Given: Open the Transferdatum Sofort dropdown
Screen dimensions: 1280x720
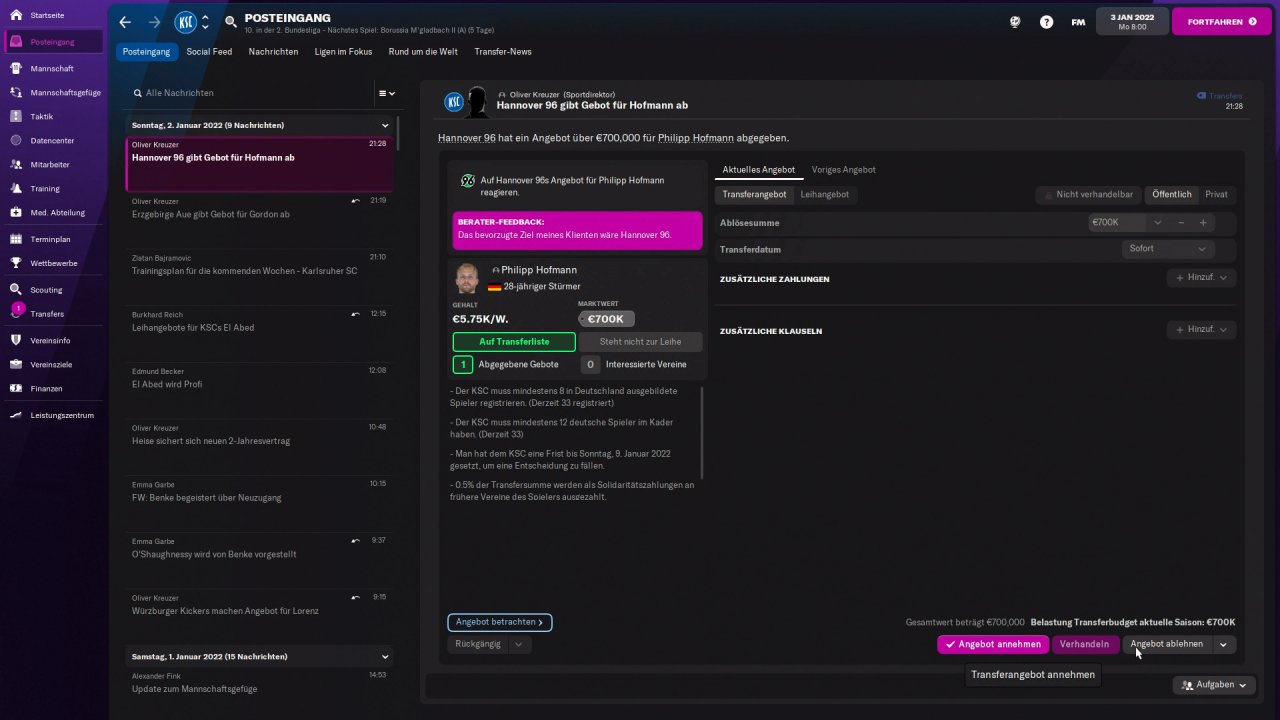Looking at the screenshot, I should point(1169,249).
